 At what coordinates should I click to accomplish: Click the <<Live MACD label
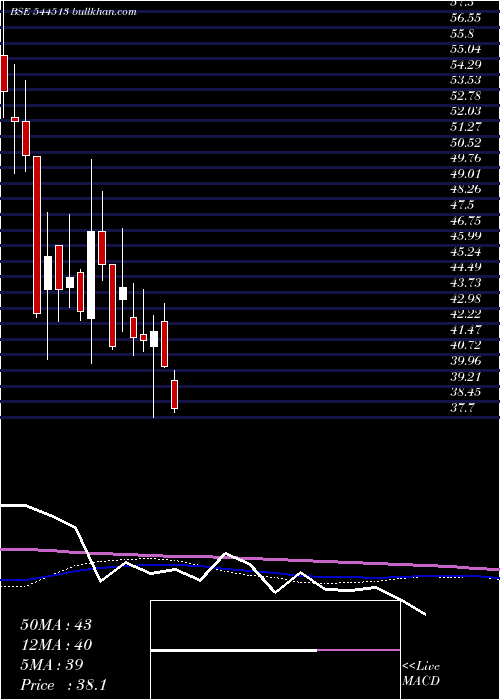421,674
